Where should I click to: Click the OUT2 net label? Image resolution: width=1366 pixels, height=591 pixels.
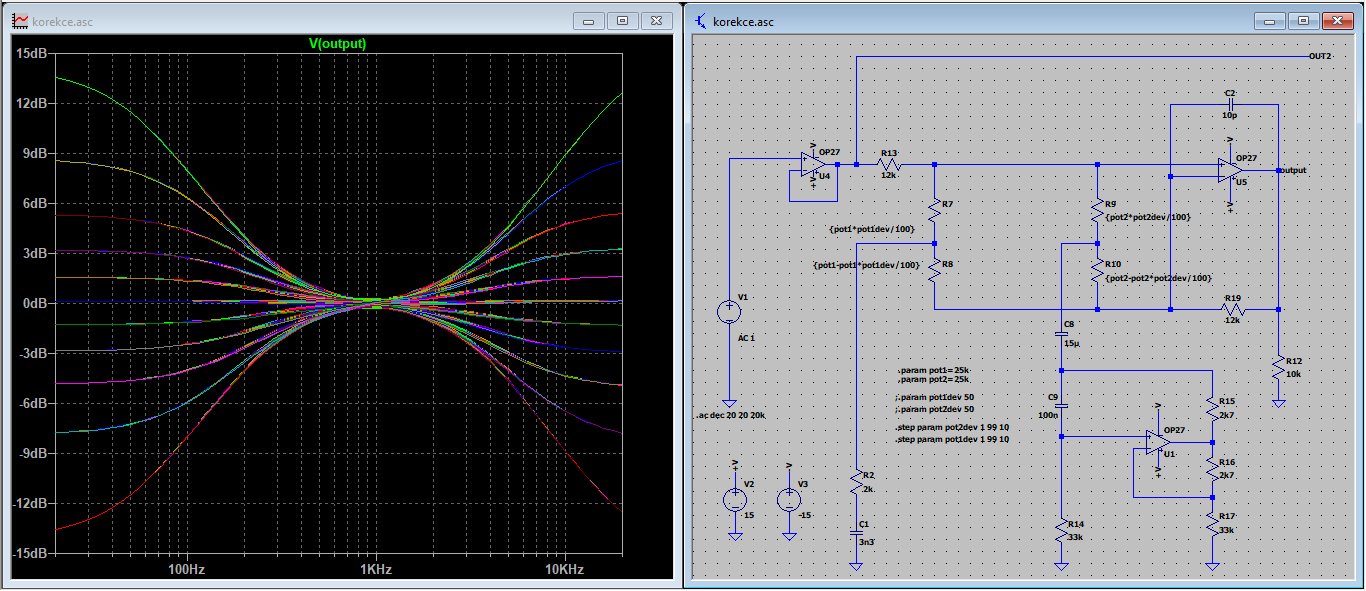point(1320,56)
